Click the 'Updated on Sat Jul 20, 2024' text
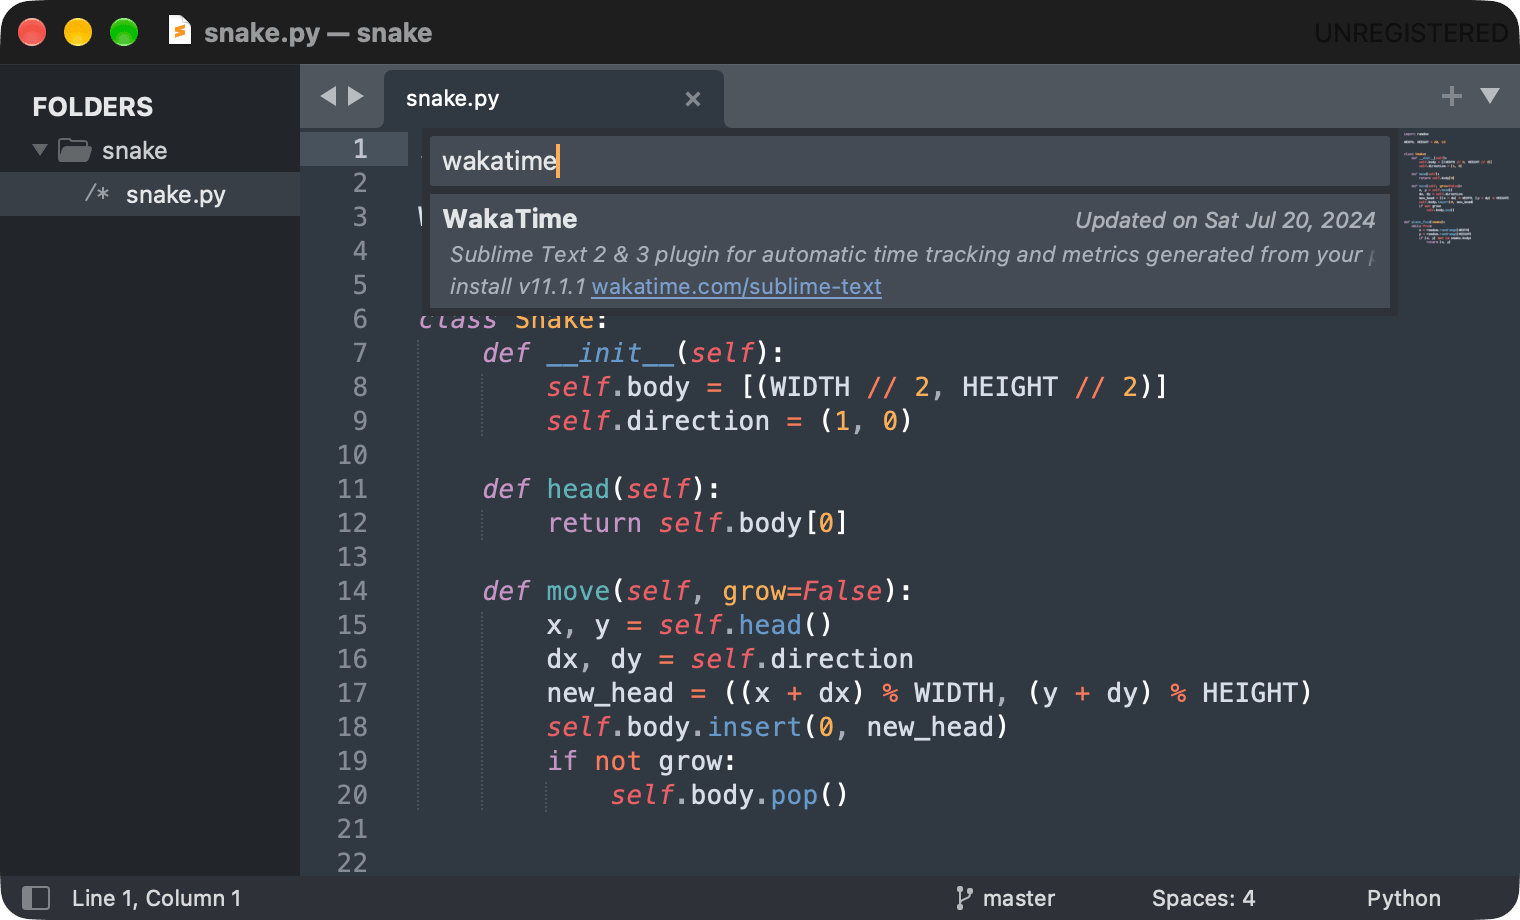This screenshot has height=920, width=1520. click(1225, 220)
